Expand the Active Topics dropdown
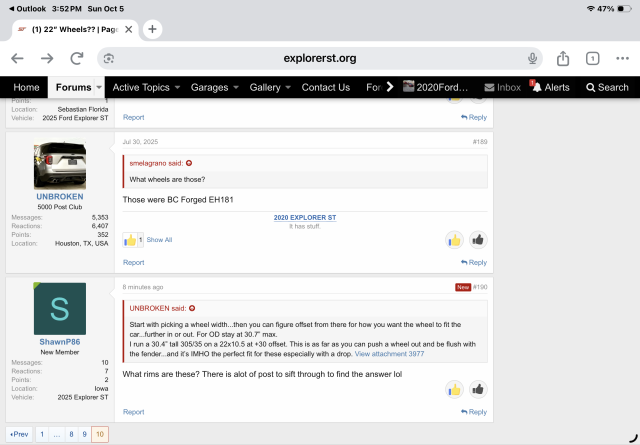The image size is (640, 445). (x=177, y=87)
